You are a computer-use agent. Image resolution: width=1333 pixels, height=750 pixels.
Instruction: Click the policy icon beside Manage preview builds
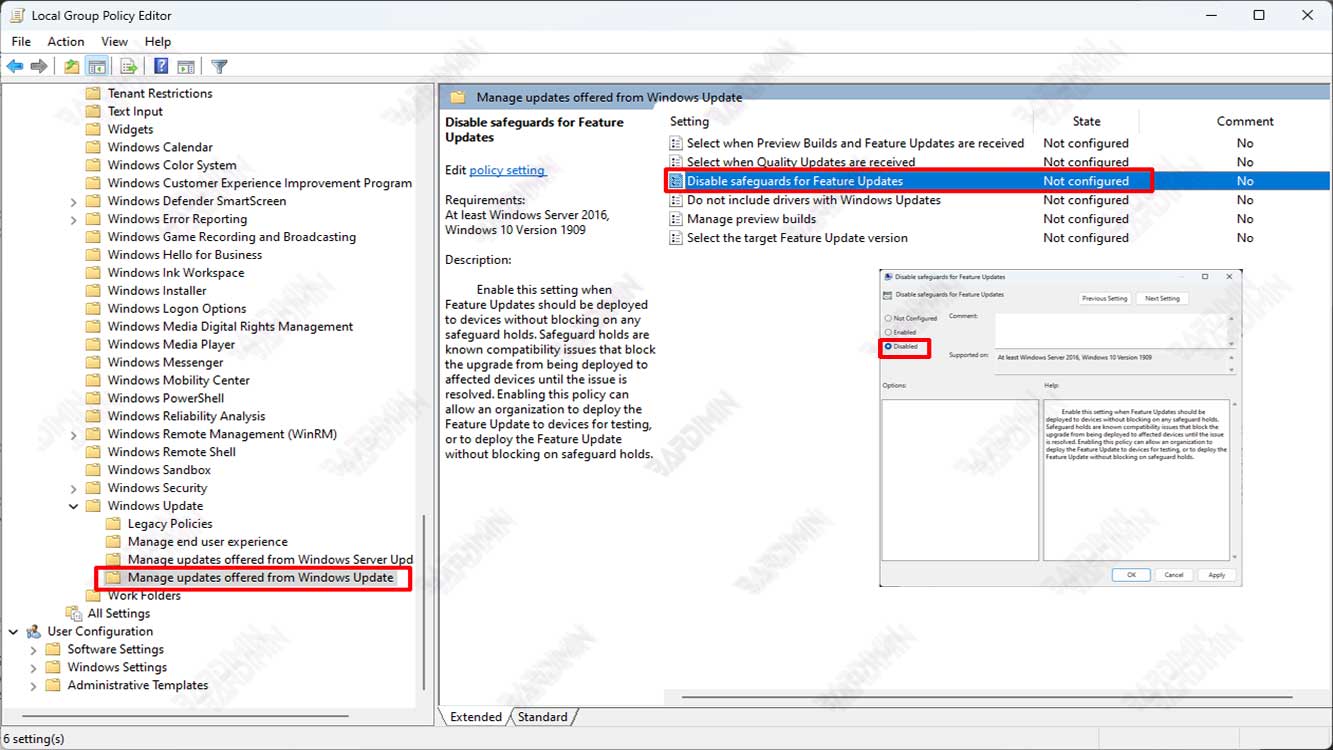tap(676, 219)
